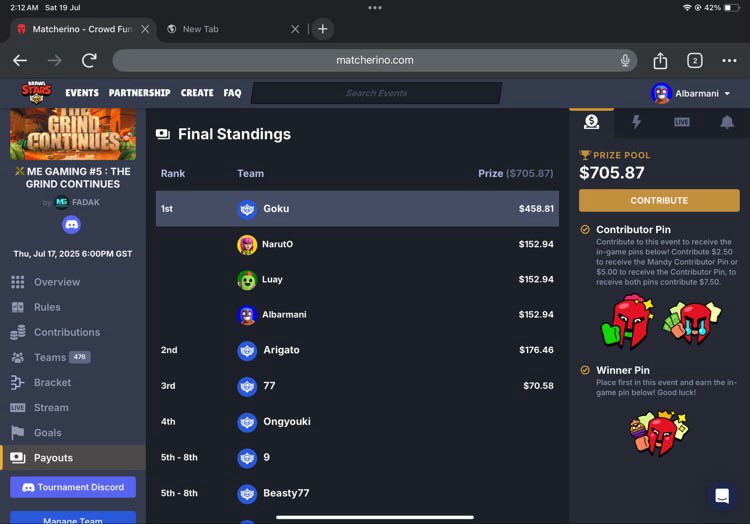750x524 pixels.
Task: Close the Matcherino tab
Action: tap(145, 29)
